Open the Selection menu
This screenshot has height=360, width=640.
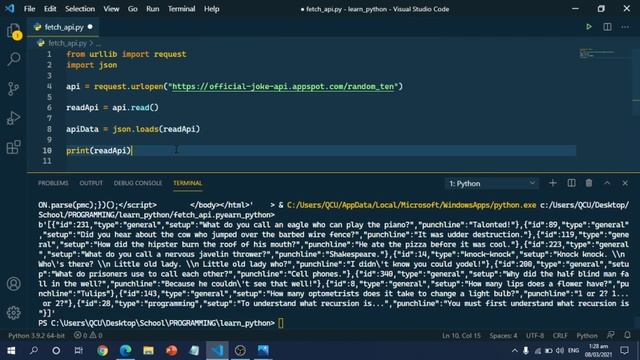(x=80, y=9)
